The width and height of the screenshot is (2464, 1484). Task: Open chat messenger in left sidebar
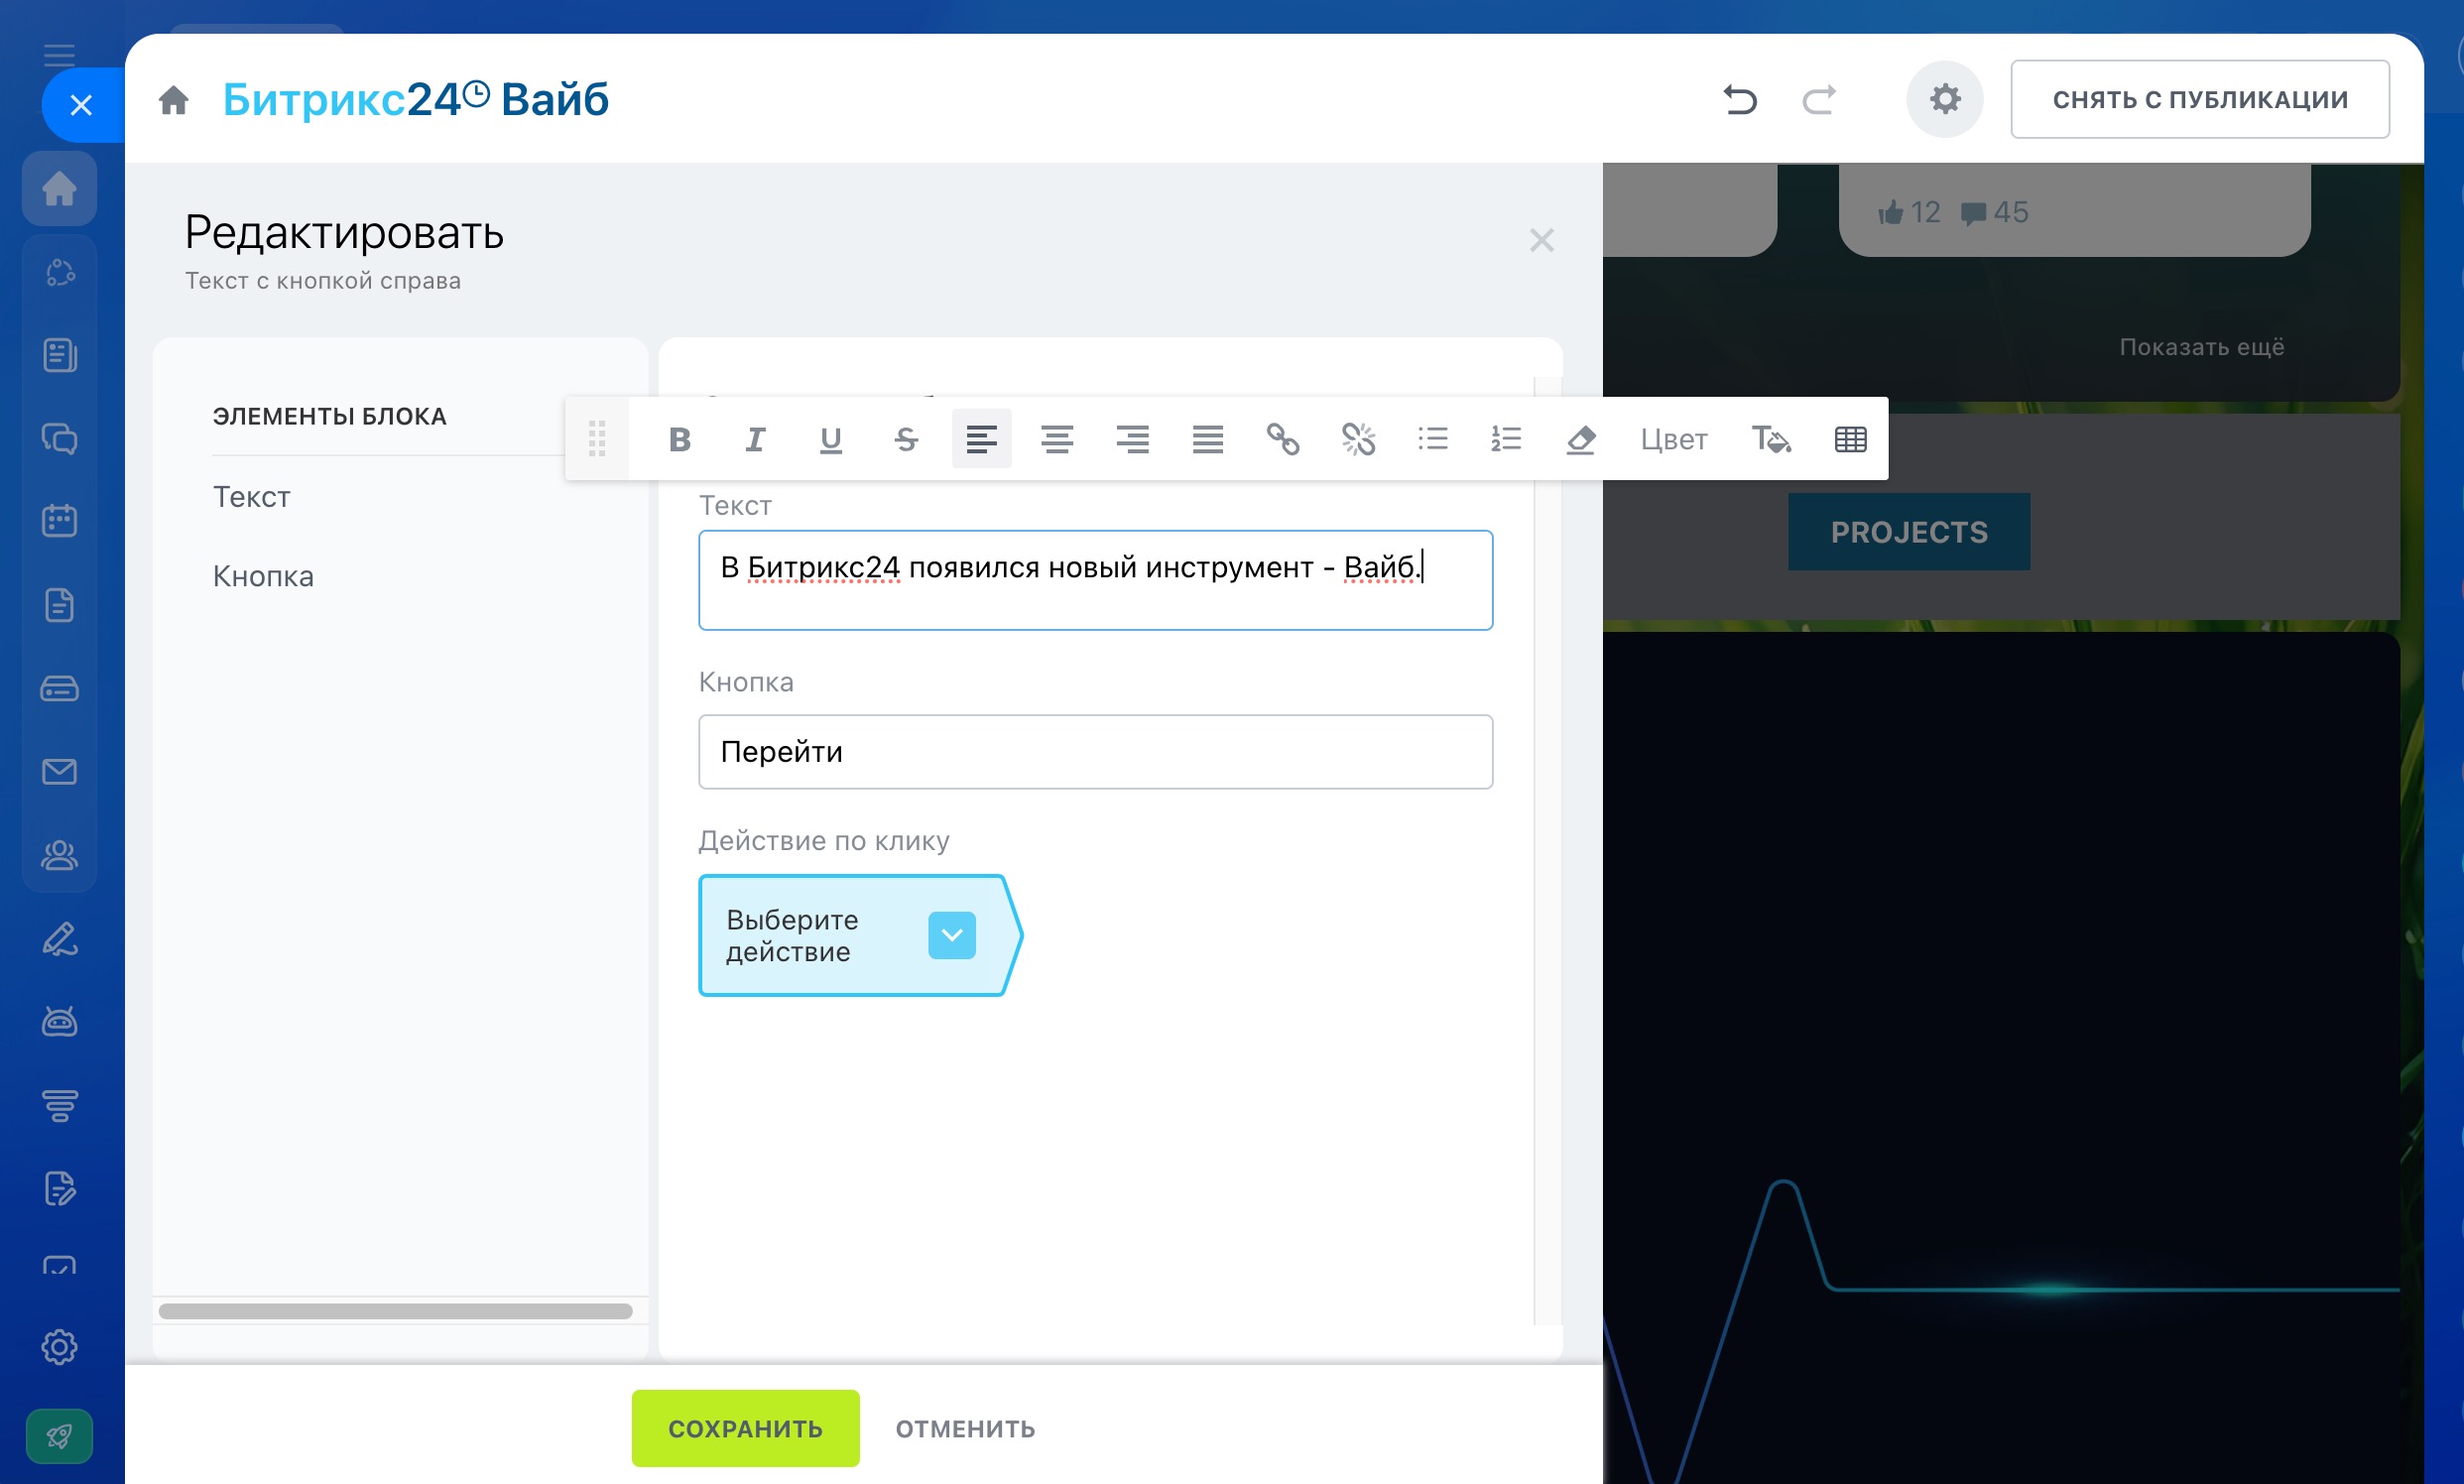[60, 438]
